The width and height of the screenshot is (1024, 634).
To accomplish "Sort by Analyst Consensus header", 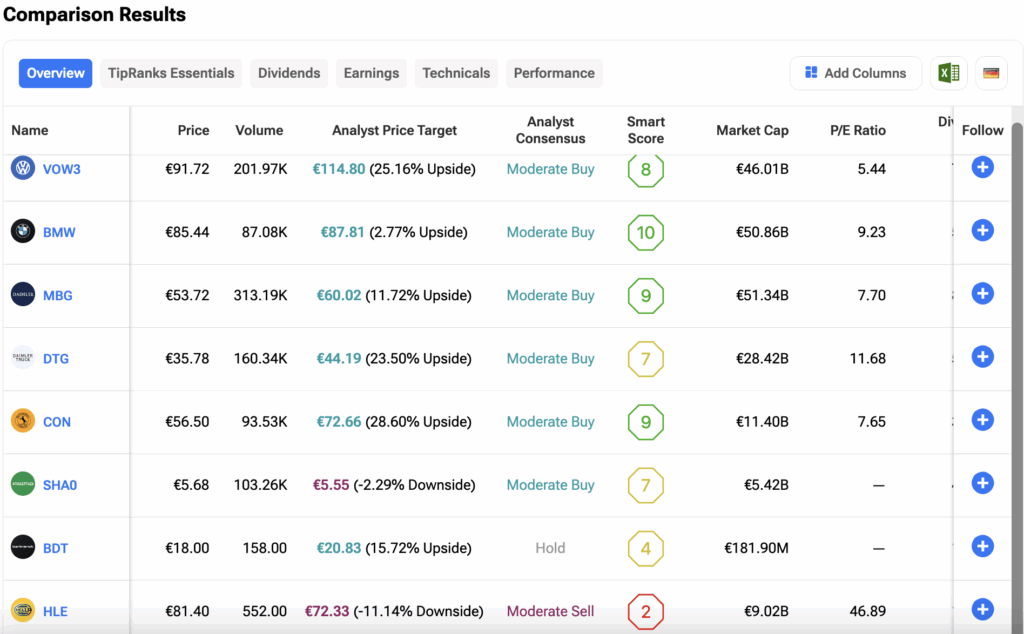I will click(551, 130).
